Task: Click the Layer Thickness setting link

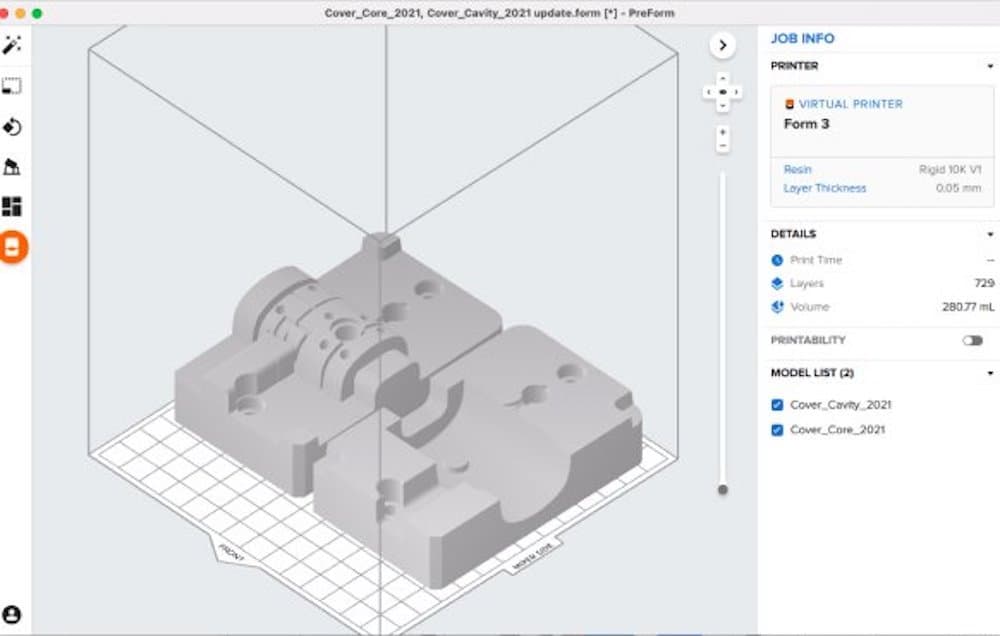Action: [825, 188]
